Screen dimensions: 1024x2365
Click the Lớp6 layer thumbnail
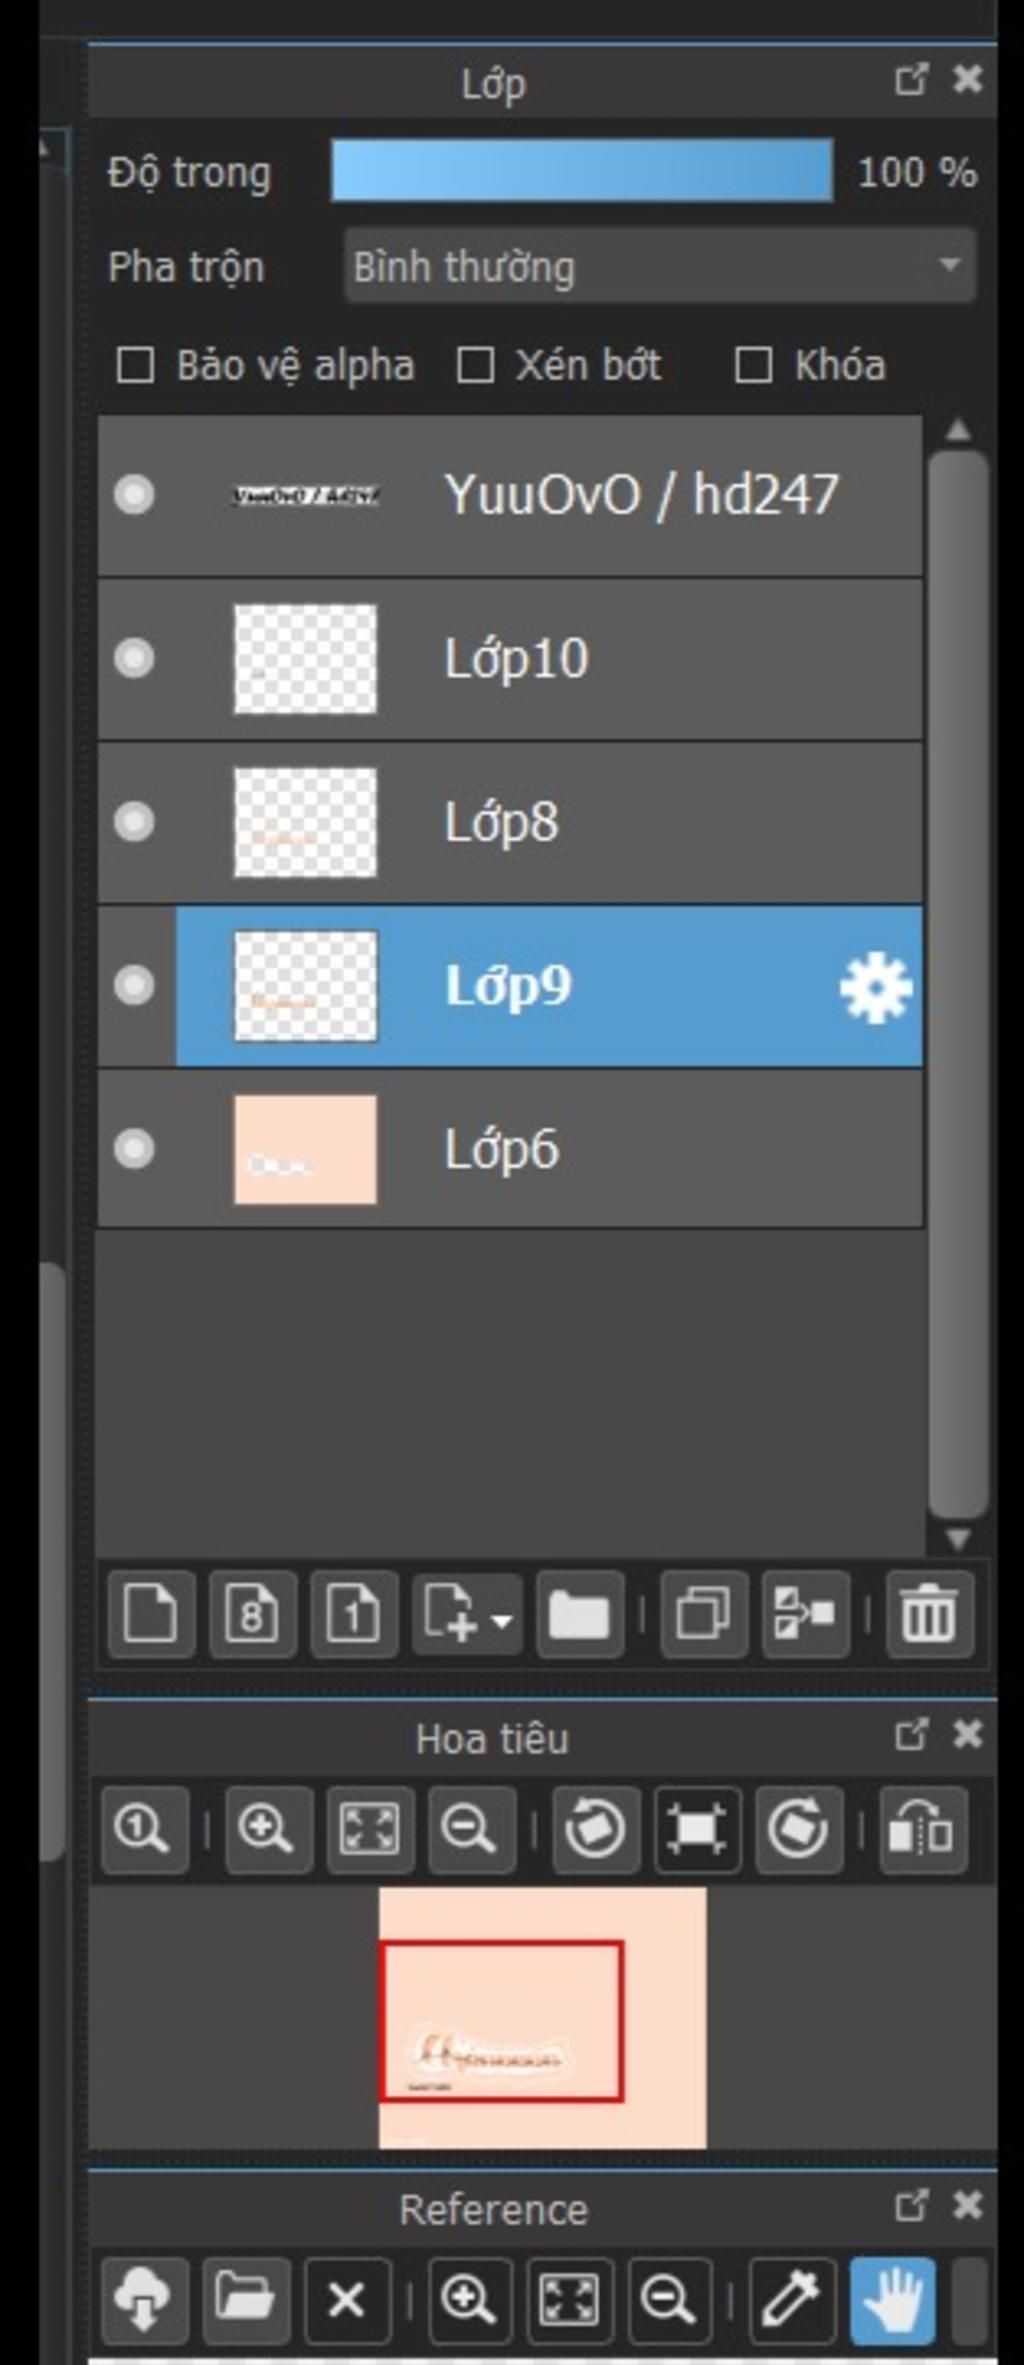point(305,1149)
